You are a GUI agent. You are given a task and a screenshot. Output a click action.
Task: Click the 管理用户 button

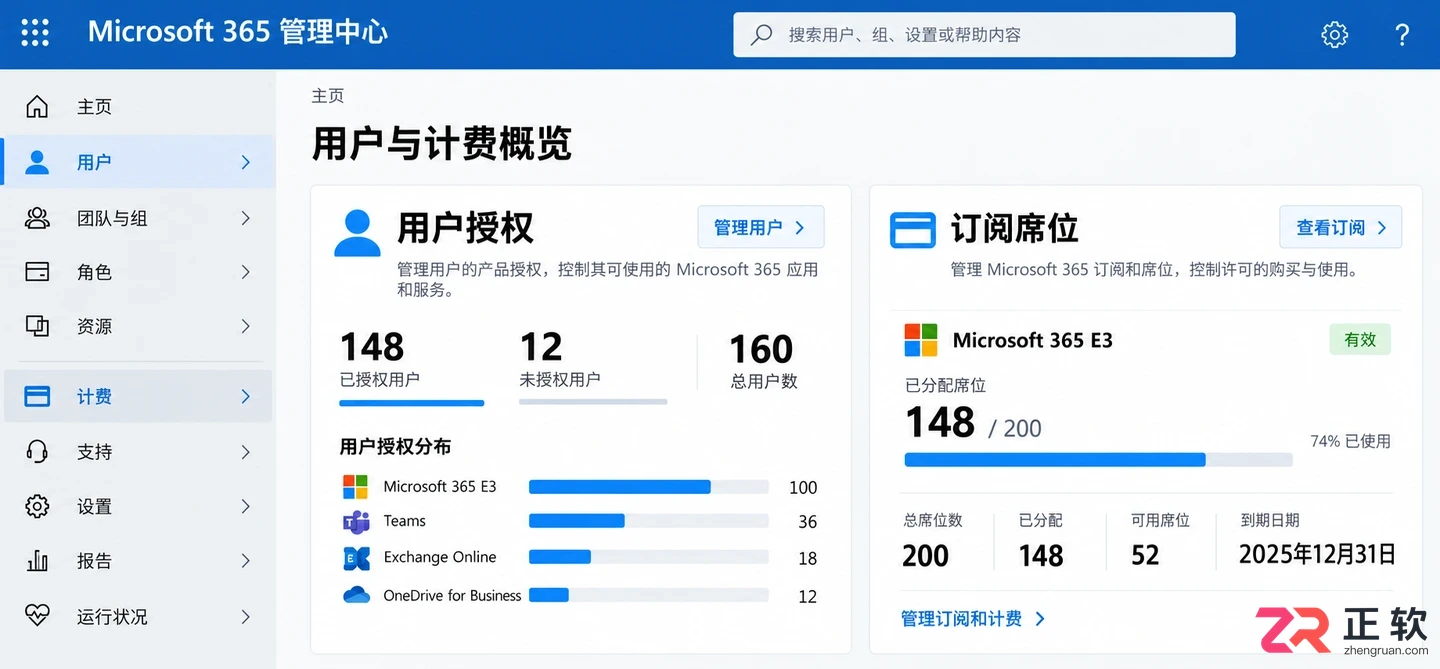tap(760, 227)
